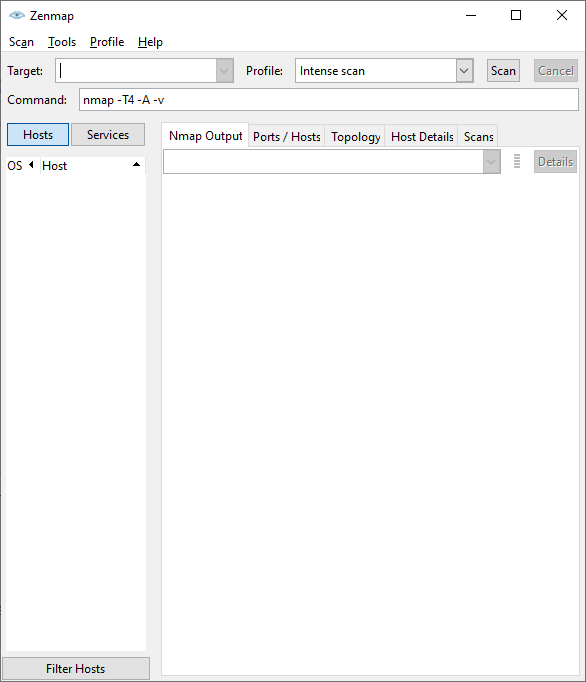Expand the Target history dropdown
This screenshot has height=682, width=586.
click(x=224, y=70)
